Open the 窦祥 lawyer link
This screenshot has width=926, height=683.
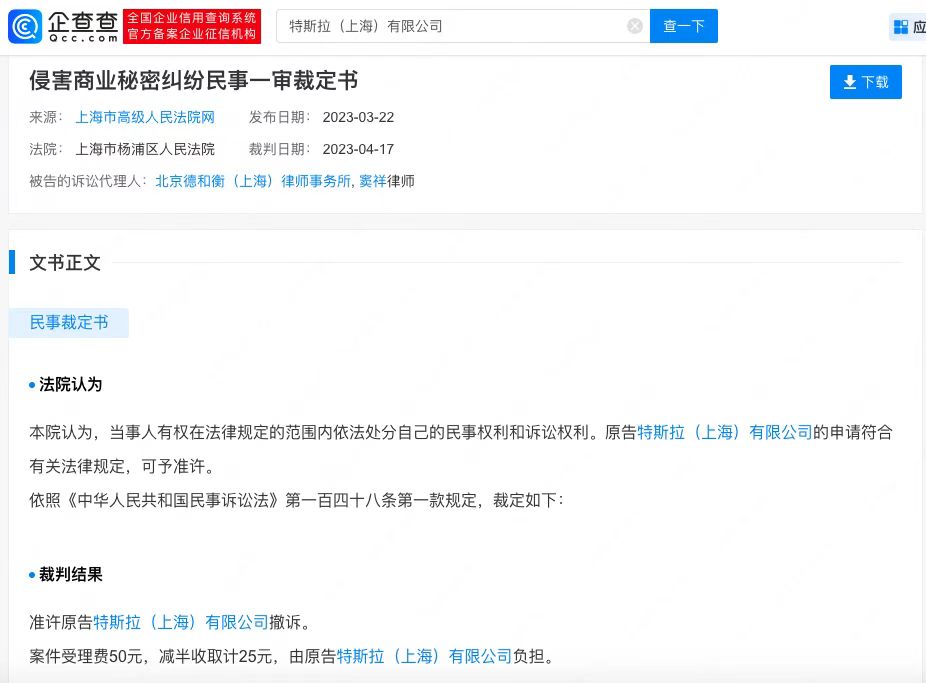pyautogui.click(x=373, y=181)
